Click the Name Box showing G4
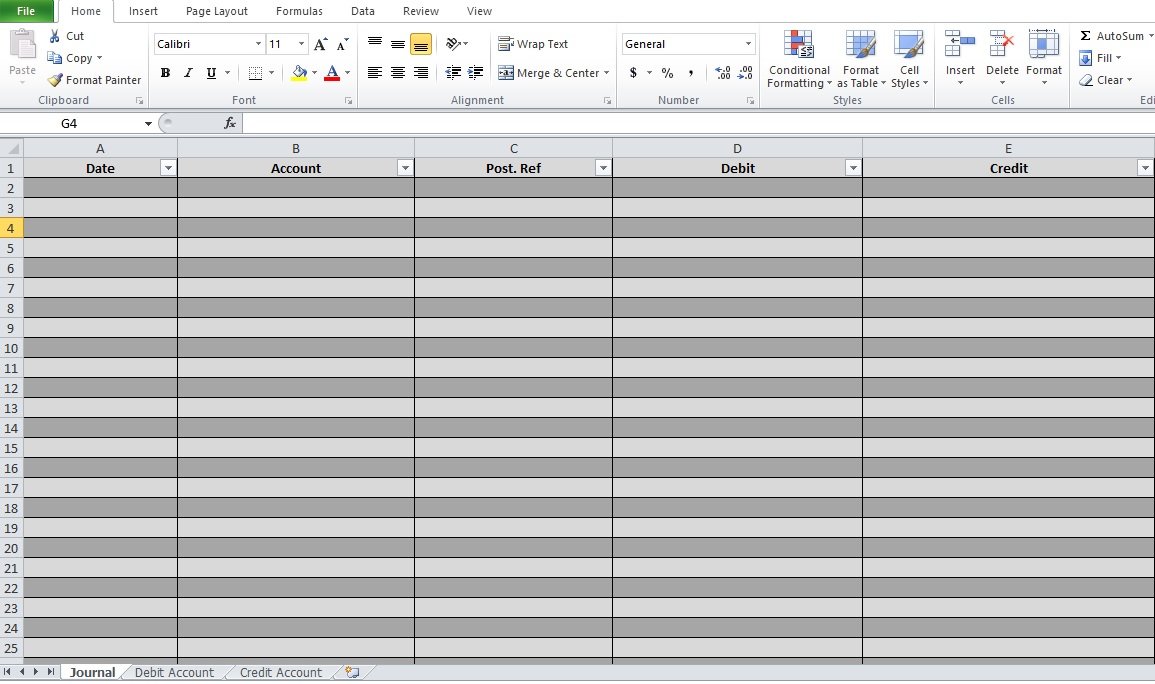 click(70, 124)
